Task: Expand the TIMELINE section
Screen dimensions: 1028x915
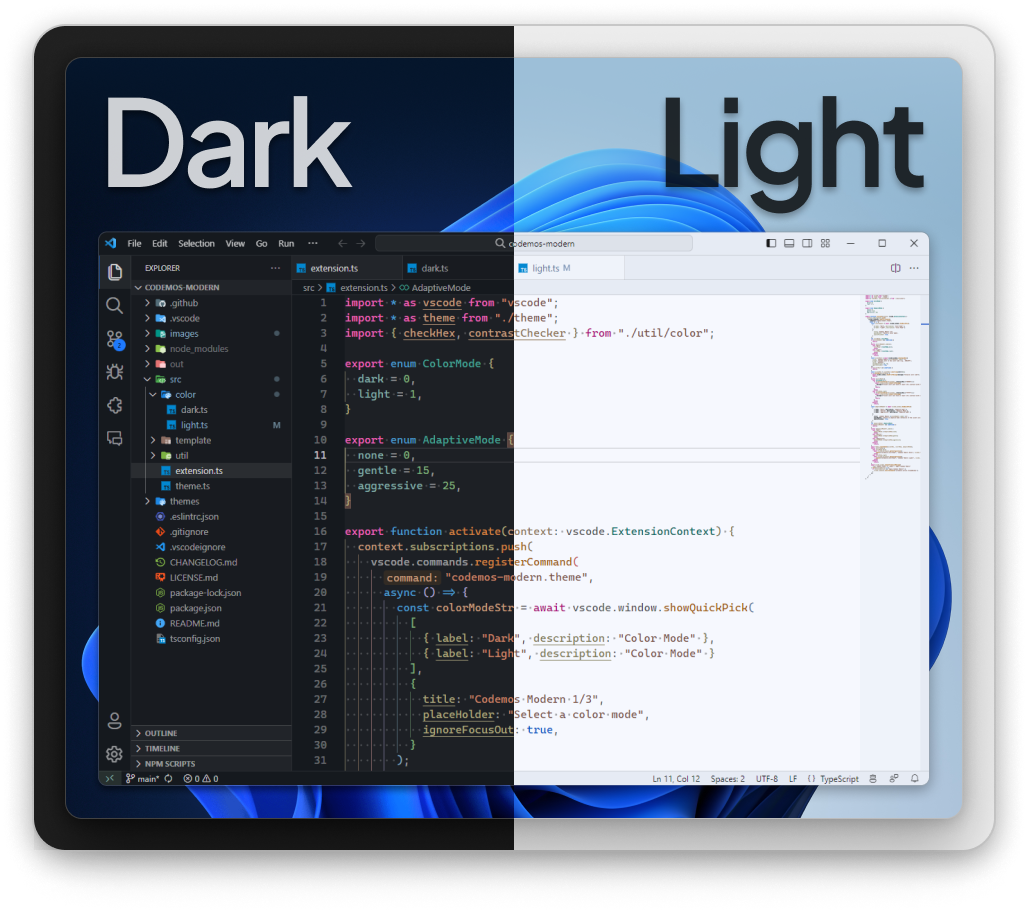Action: [211, 749]
